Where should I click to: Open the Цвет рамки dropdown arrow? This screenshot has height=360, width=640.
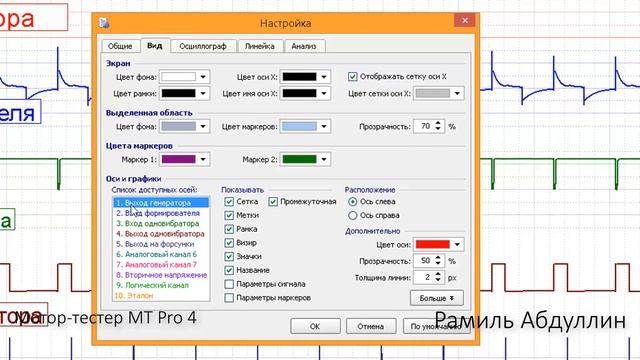coord(203,93)
